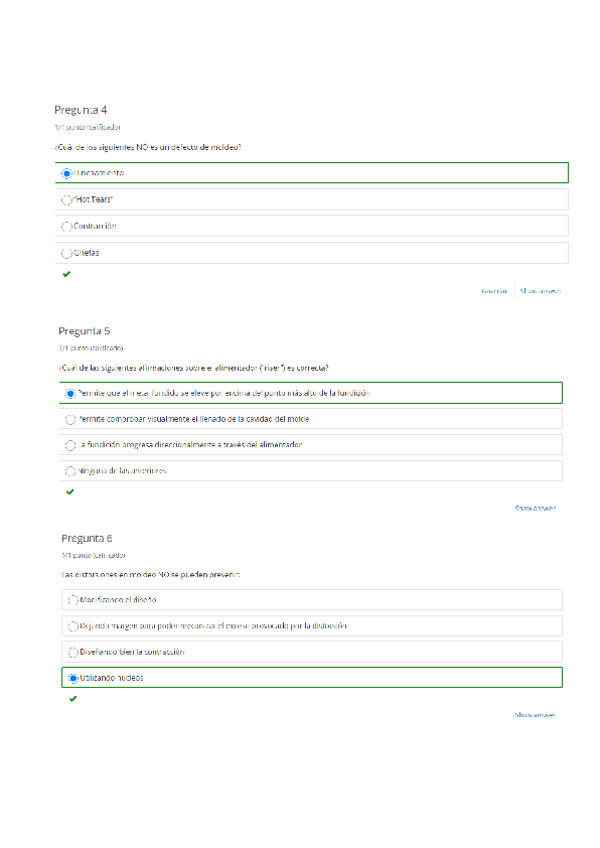Click the green checkmark under Pregunta 4
This screenshot has width=600, height=848.
(x=66, y=274)
